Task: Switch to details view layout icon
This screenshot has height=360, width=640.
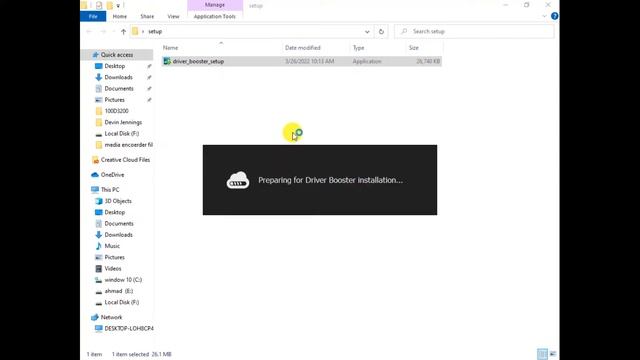Action: coord(542,354)
